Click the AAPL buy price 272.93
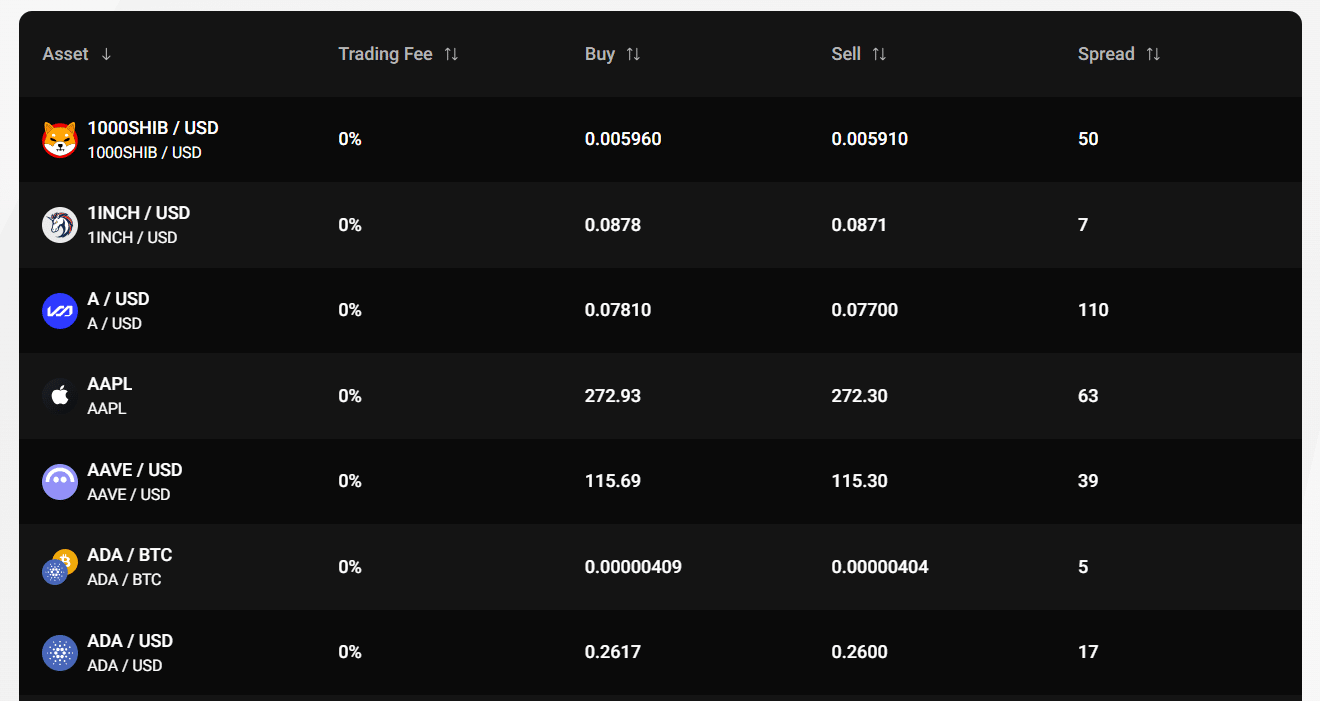Image resolution: width=1320 pixels, height=701 pixels. (x=613, y=396)
